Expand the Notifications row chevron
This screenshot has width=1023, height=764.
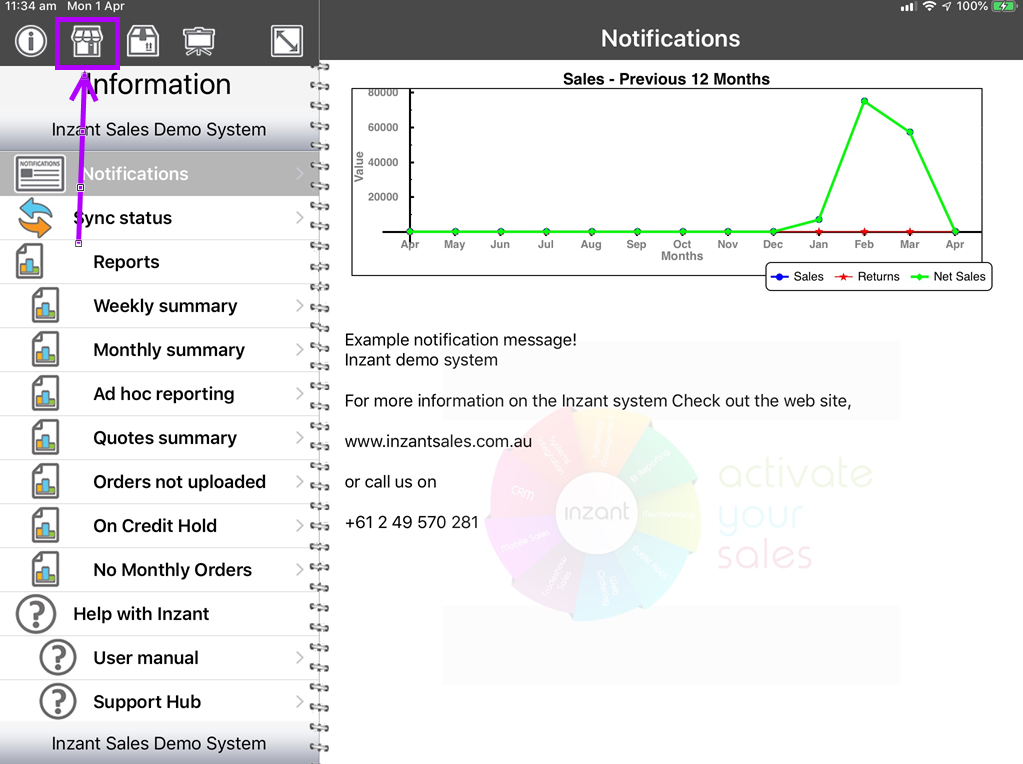point(299,174)
